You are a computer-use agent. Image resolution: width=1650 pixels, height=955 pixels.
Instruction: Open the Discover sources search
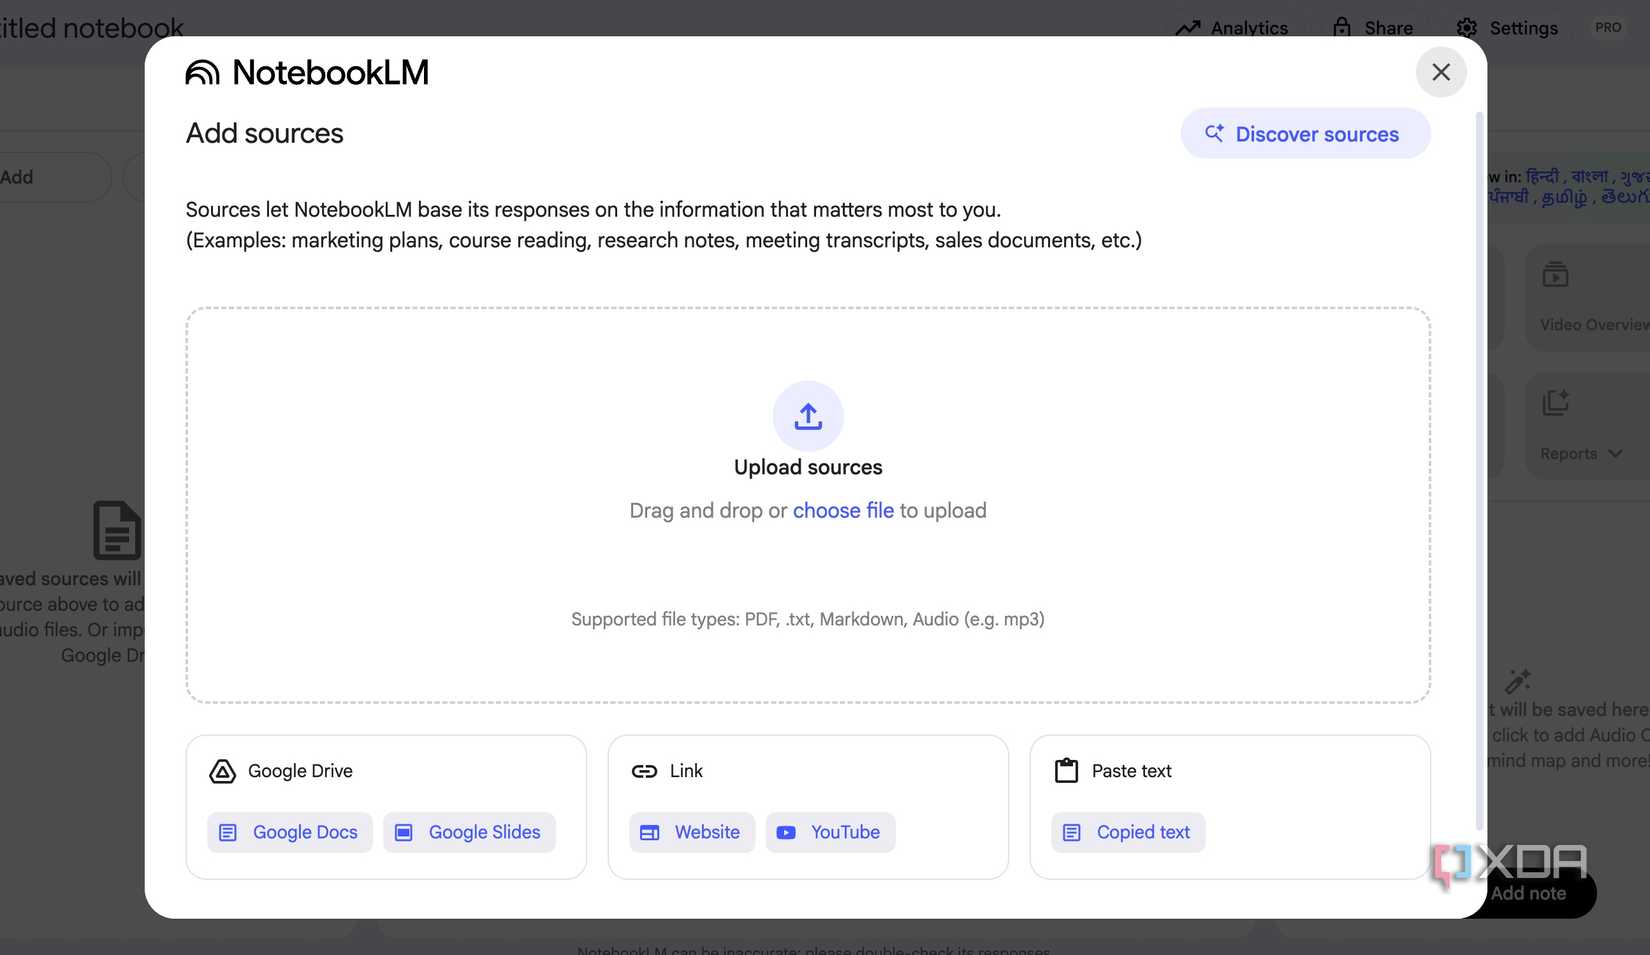click(x=1305, y=134)
